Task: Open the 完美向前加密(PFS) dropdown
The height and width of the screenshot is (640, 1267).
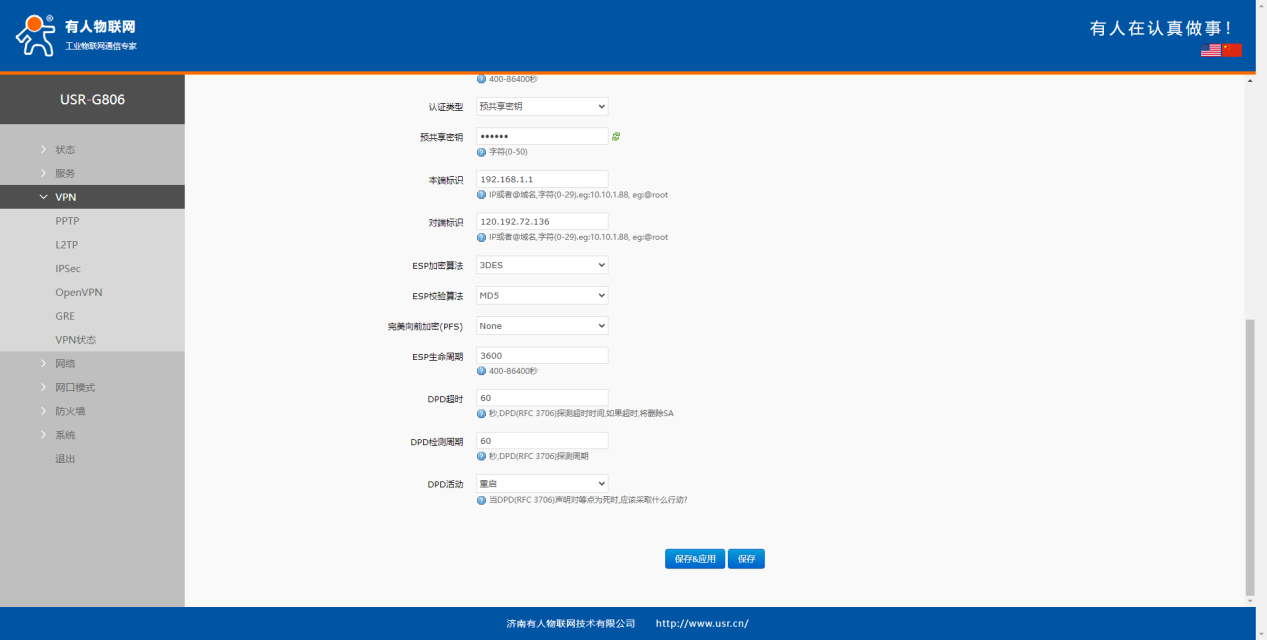Action: (541, 326)
